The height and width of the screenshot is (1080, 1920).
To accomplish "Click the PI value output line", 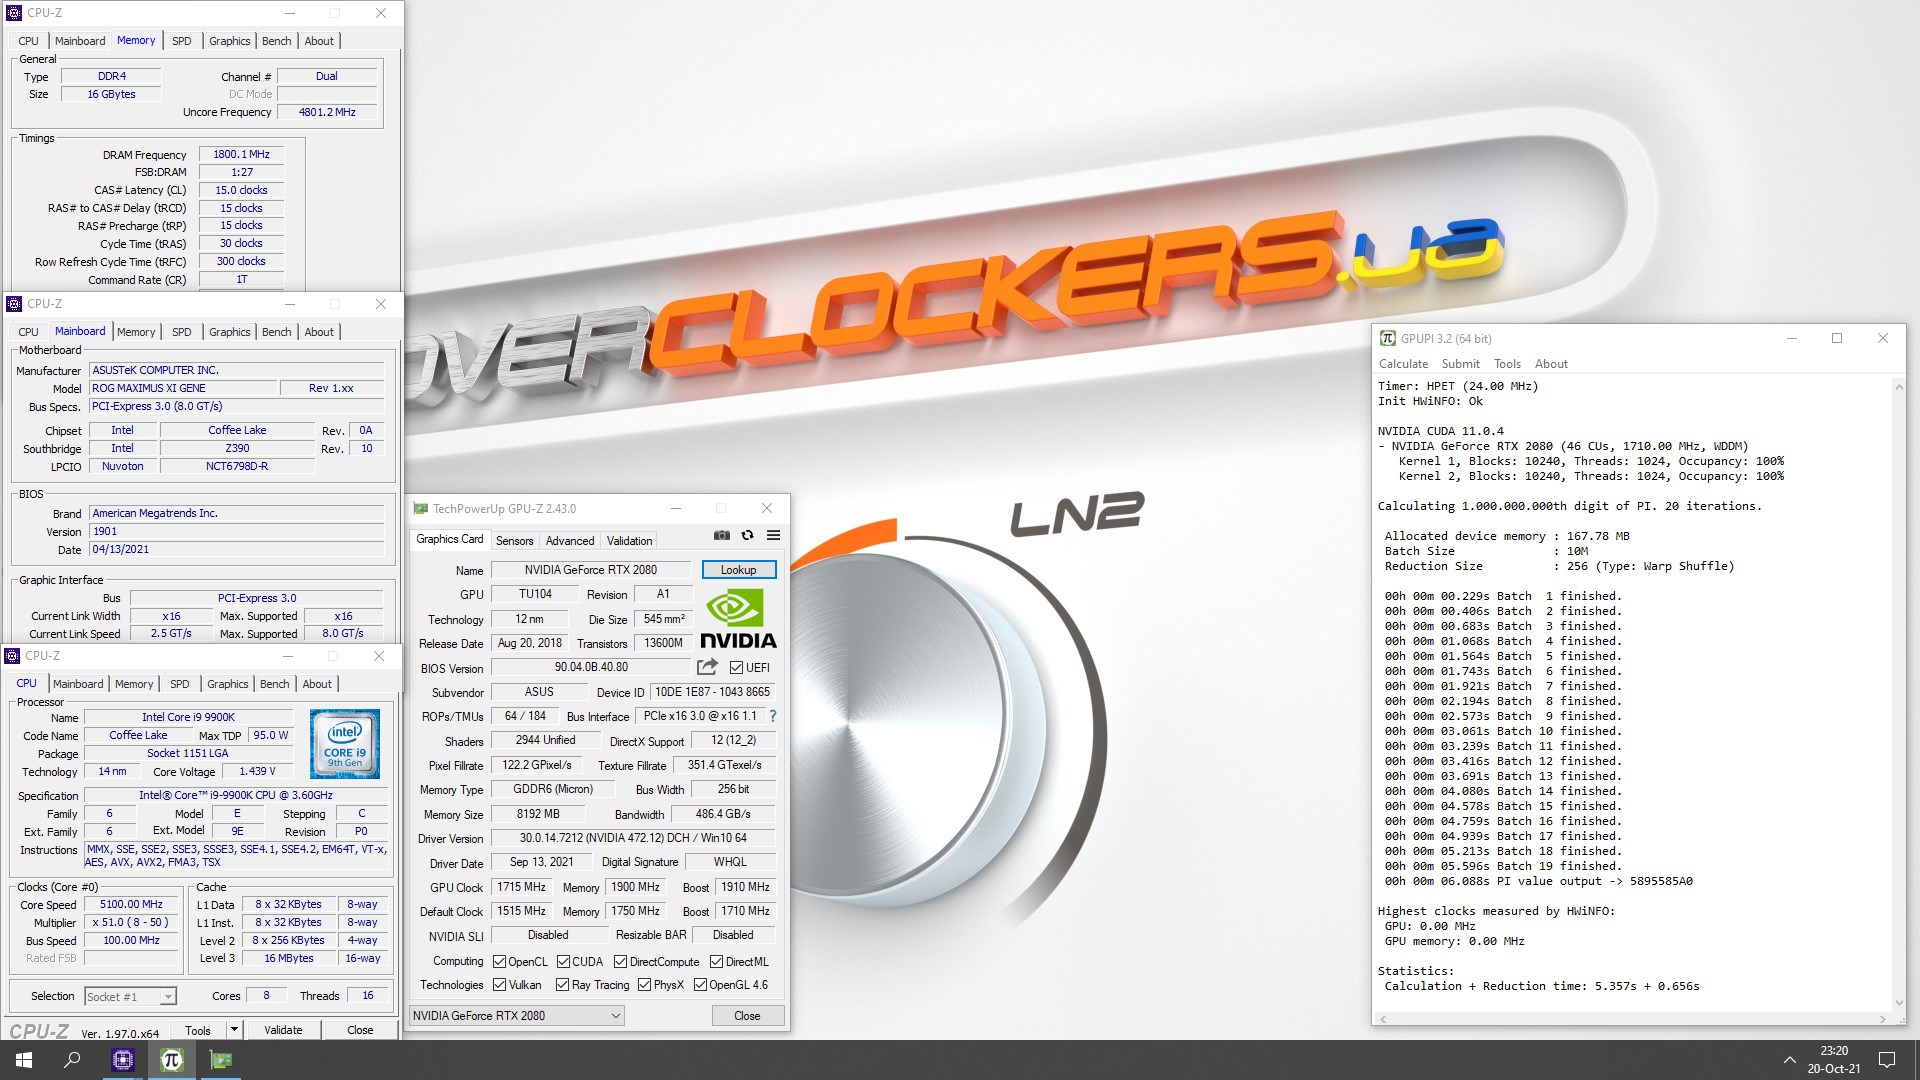I will [1539, 881].
